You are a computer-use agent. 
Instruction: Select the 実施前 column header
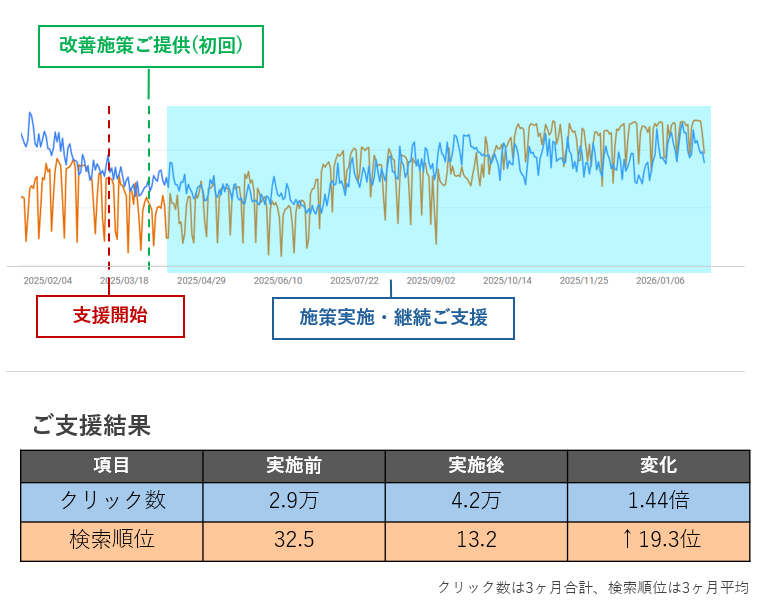tap(294, 466)
